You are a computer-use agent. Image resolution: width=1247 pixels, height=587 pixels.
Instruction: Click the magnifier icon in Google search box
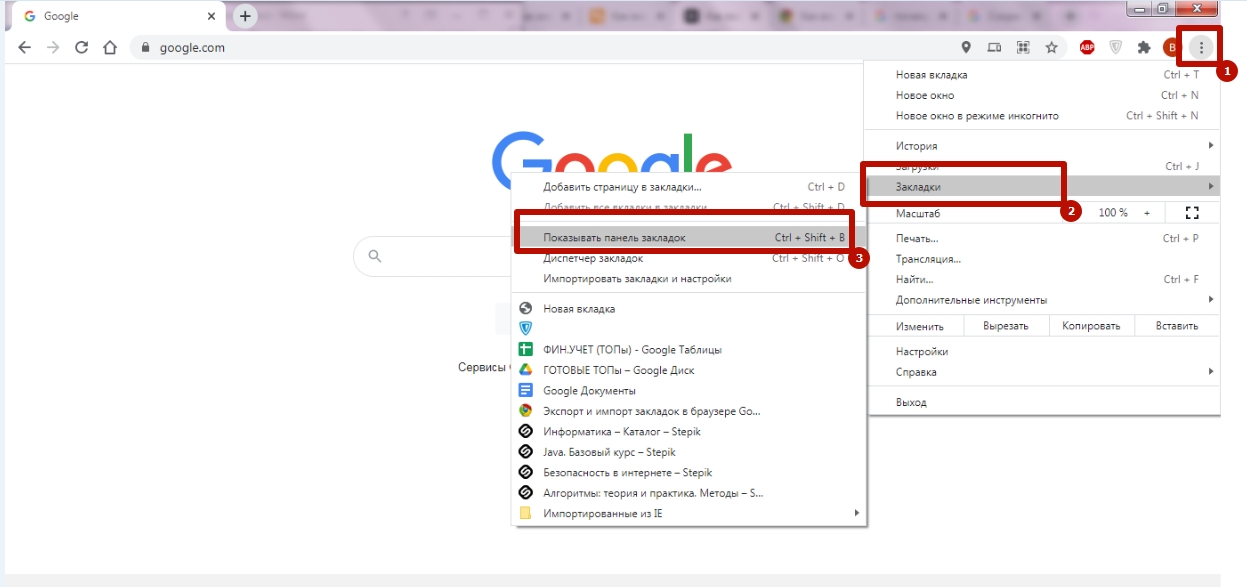coord(375,256)
